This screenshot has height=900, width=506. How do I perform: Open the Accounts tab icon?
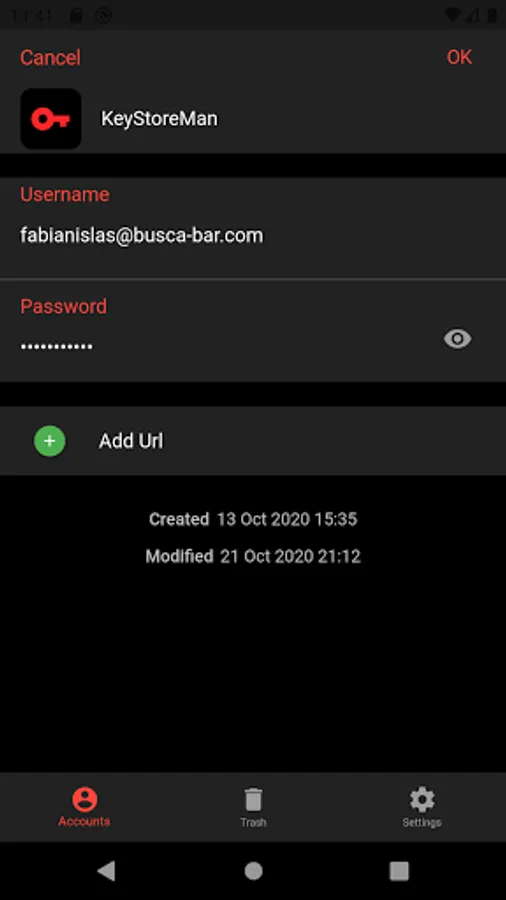point(84,799)
